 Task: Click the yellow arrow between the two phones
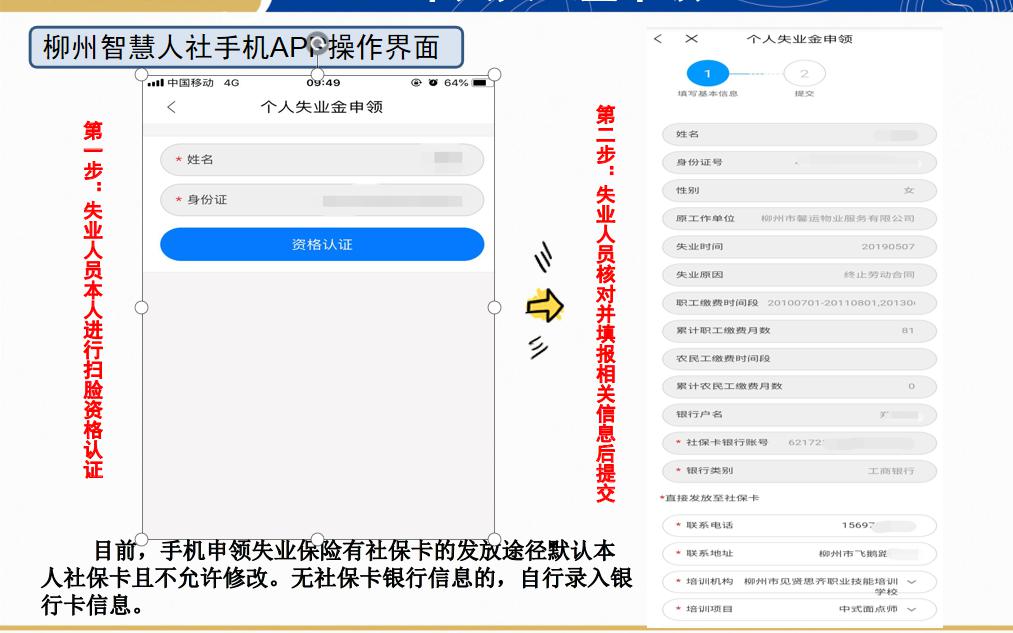point(545,306)
